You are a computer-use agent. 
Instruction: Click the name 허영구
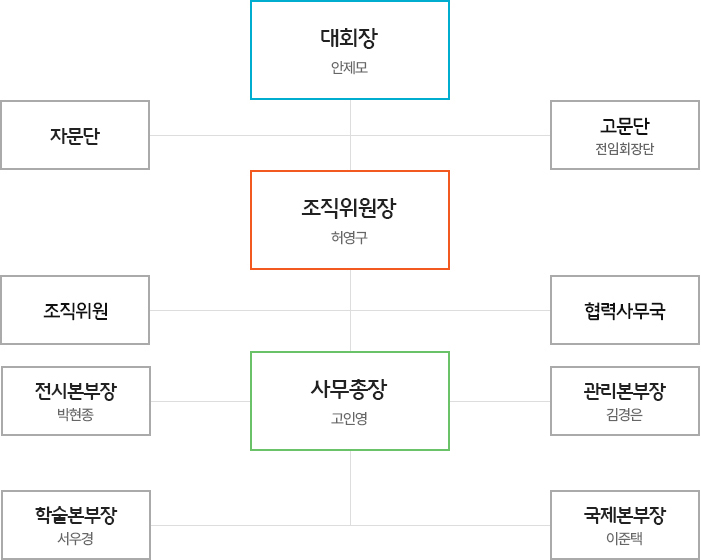click(x=350, y=237)
